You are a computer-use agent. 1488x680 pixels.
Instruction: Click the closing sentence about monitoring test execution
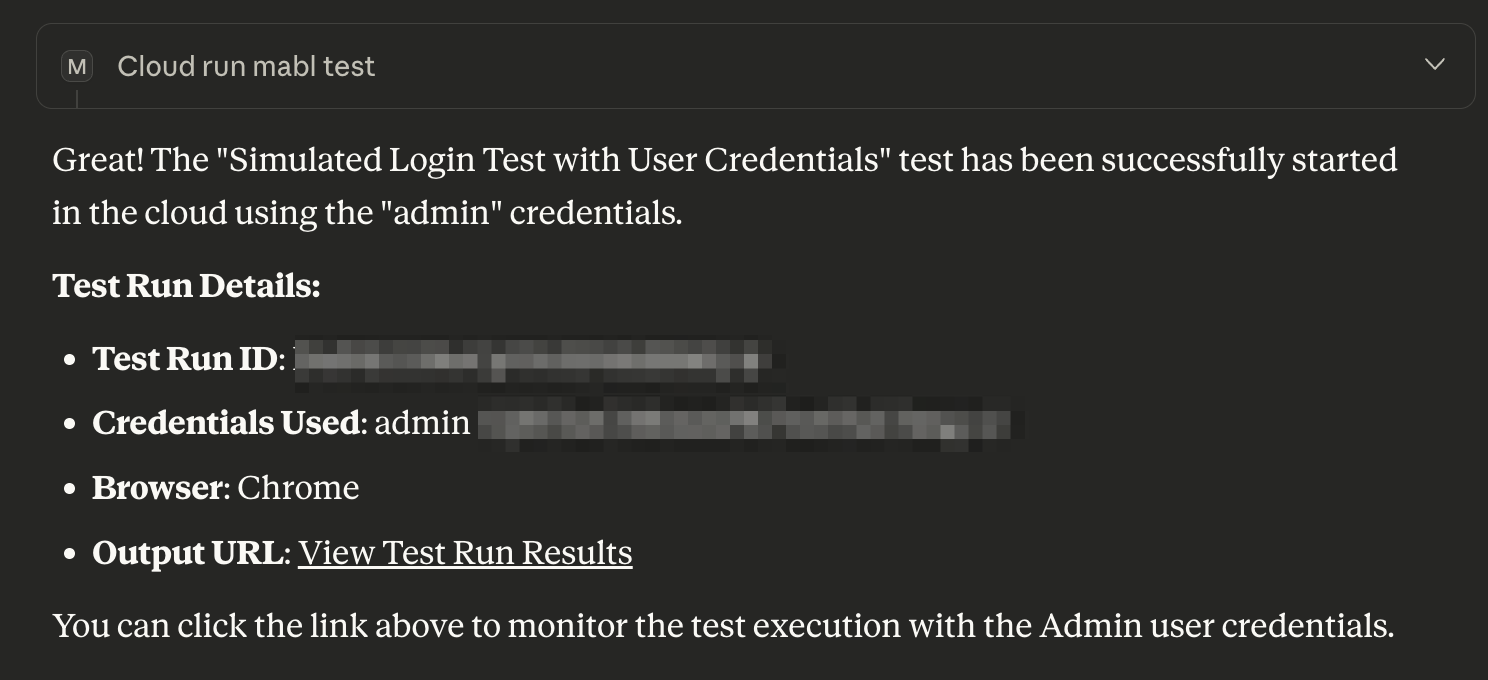(722, 626)
